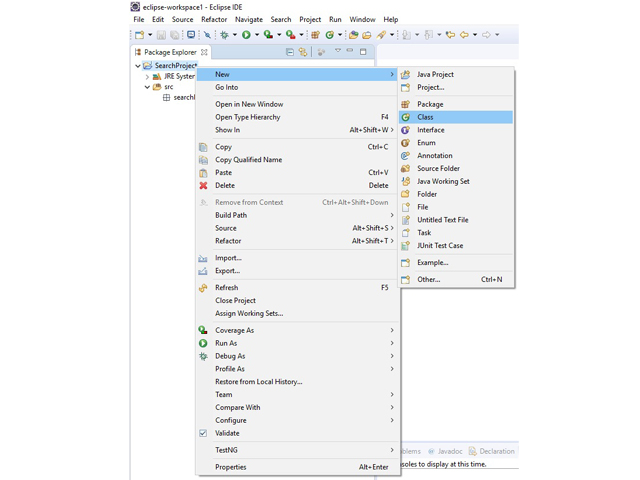The width and height of the screenshot is (640, 480).
Task: Click Properties at menu bottom
Action: point(297,467)
